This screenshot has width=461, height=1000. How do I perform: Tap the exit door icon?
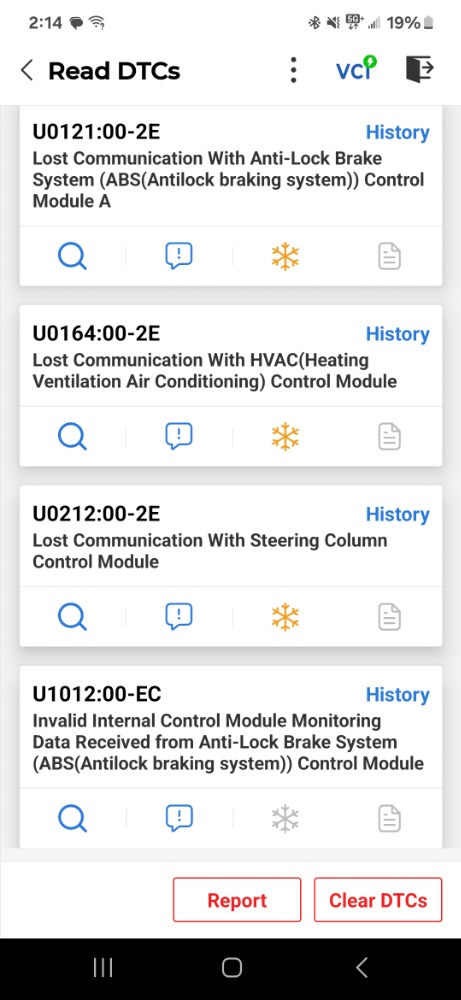click(420, 69)
